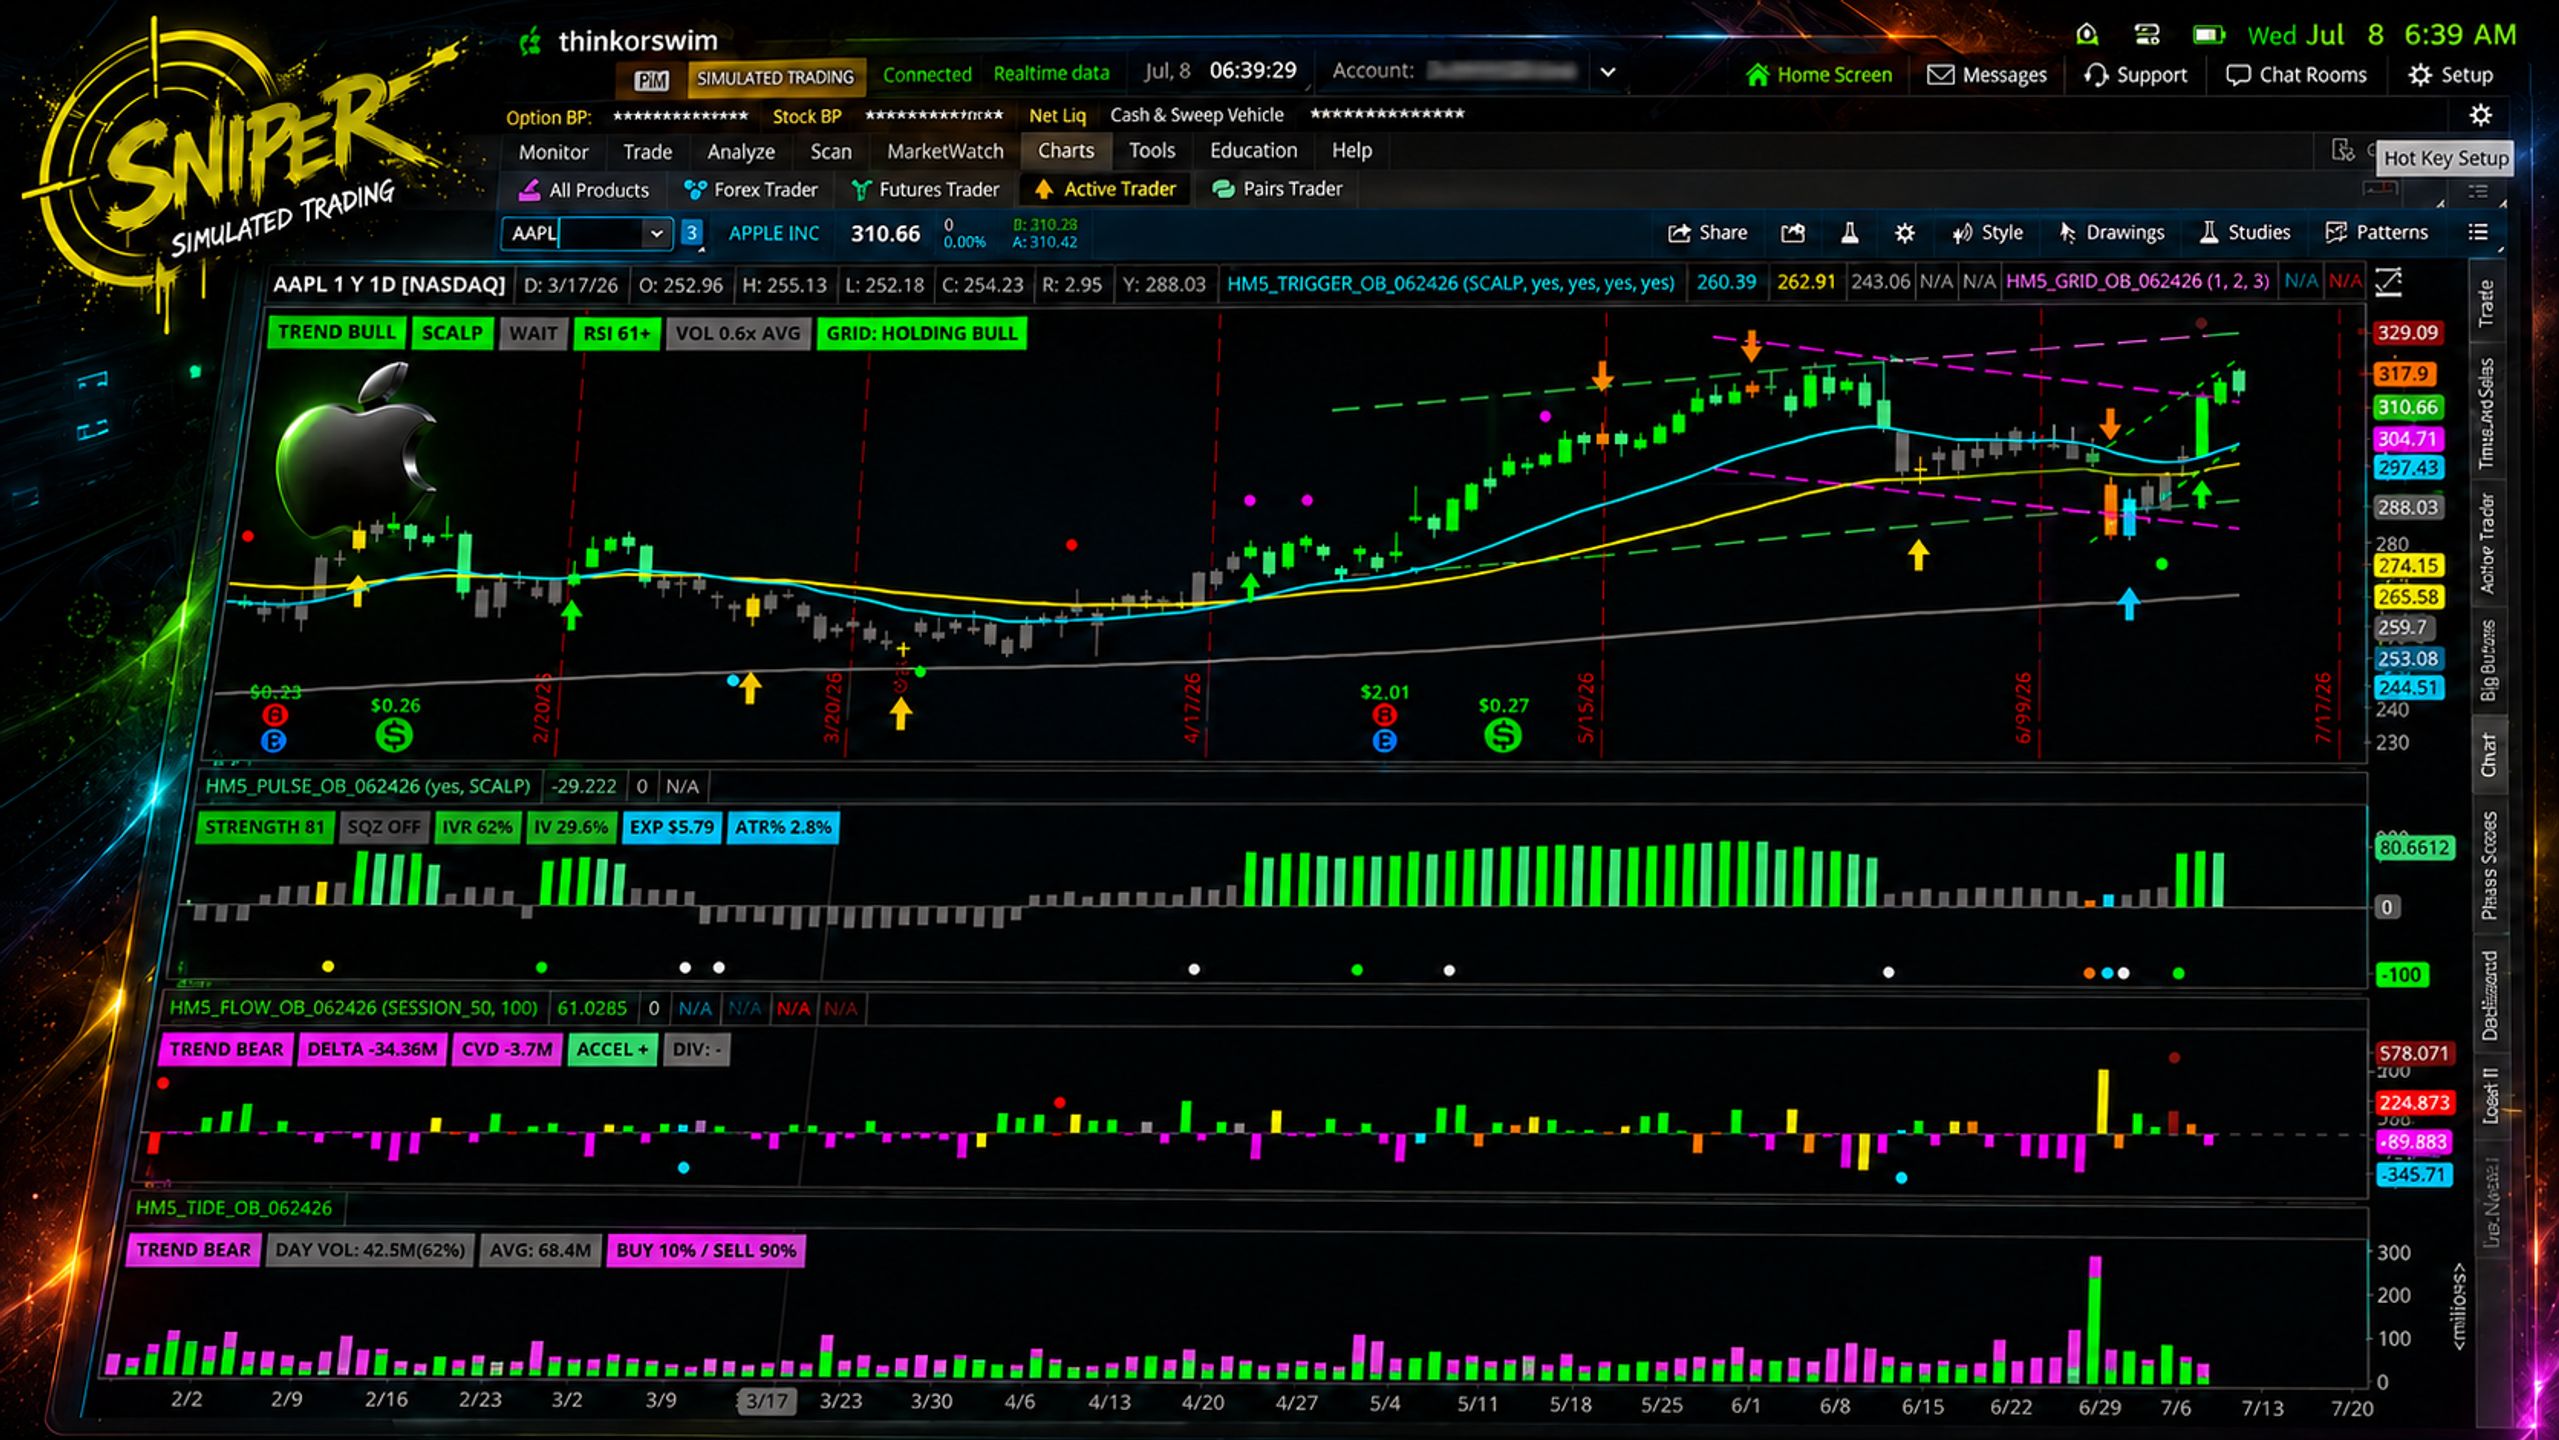2559x1440 pixels.
Task: Click the Apple logo on the chart
Action: (x=355, y=450)
